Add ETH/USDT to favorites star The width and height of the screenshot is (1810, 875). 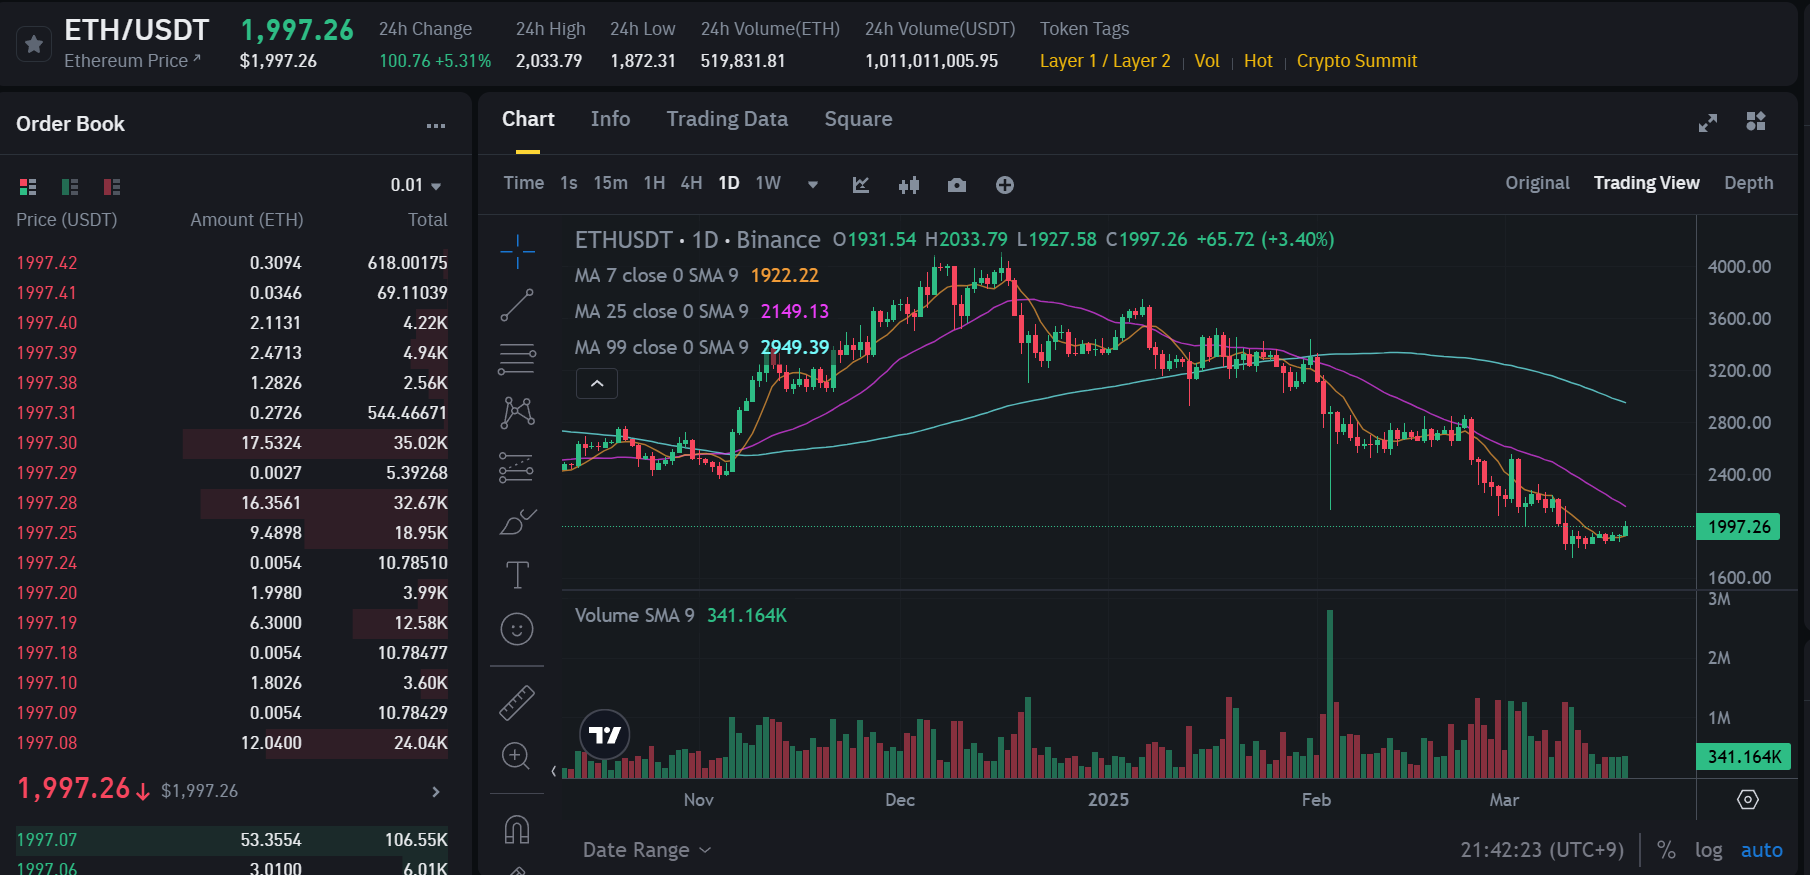pos(34,44)
